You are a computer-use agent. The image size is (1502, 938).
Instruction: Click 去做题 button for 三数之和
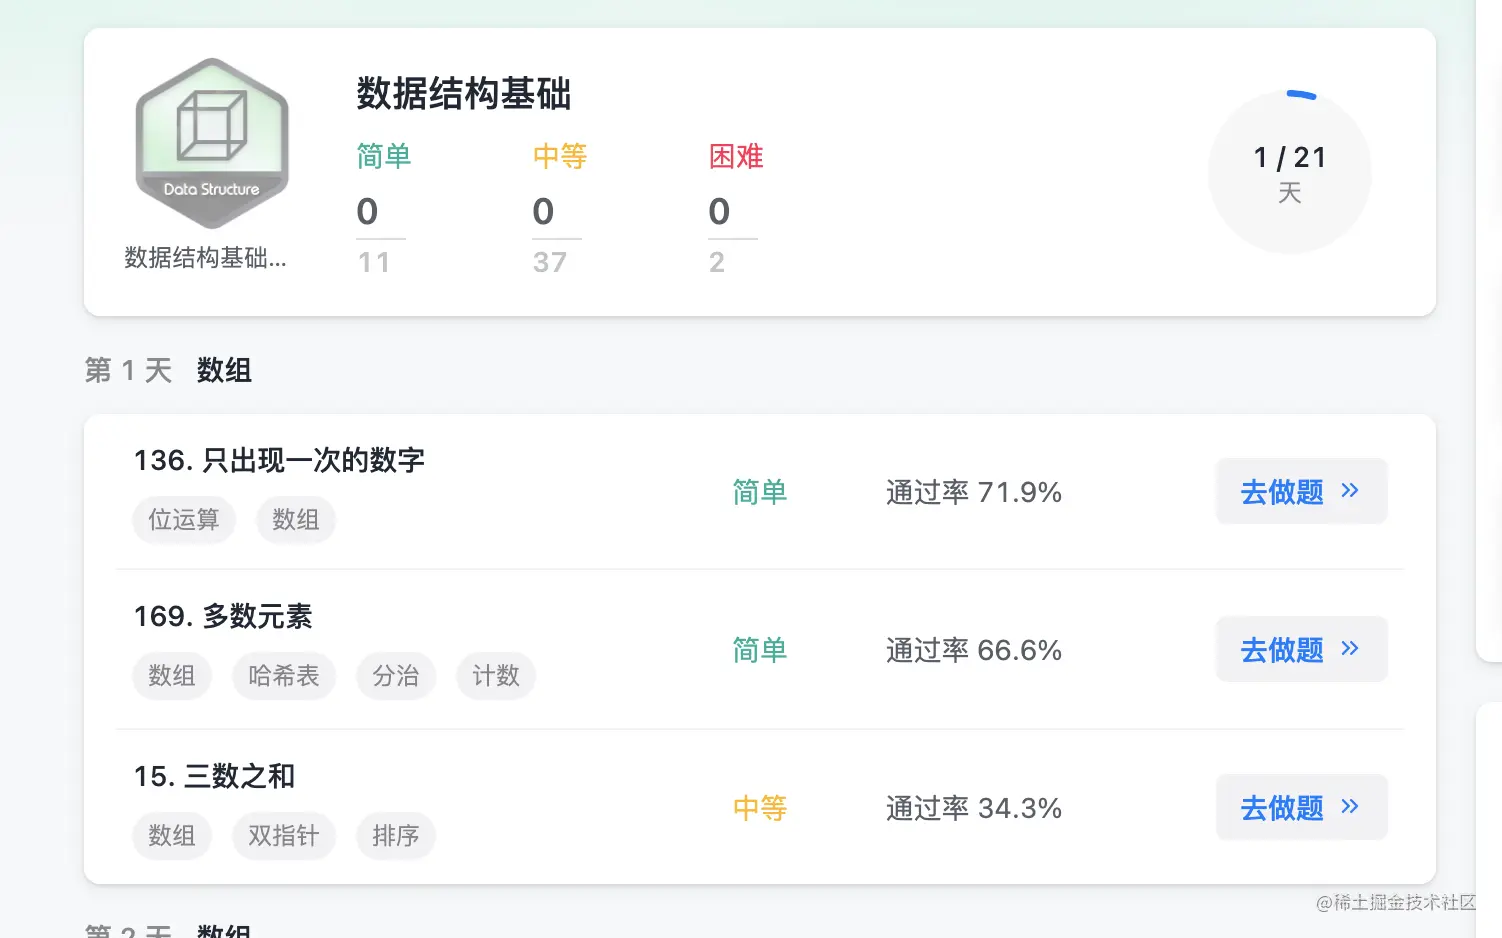pyautogui.click(x=1301, y=807)
